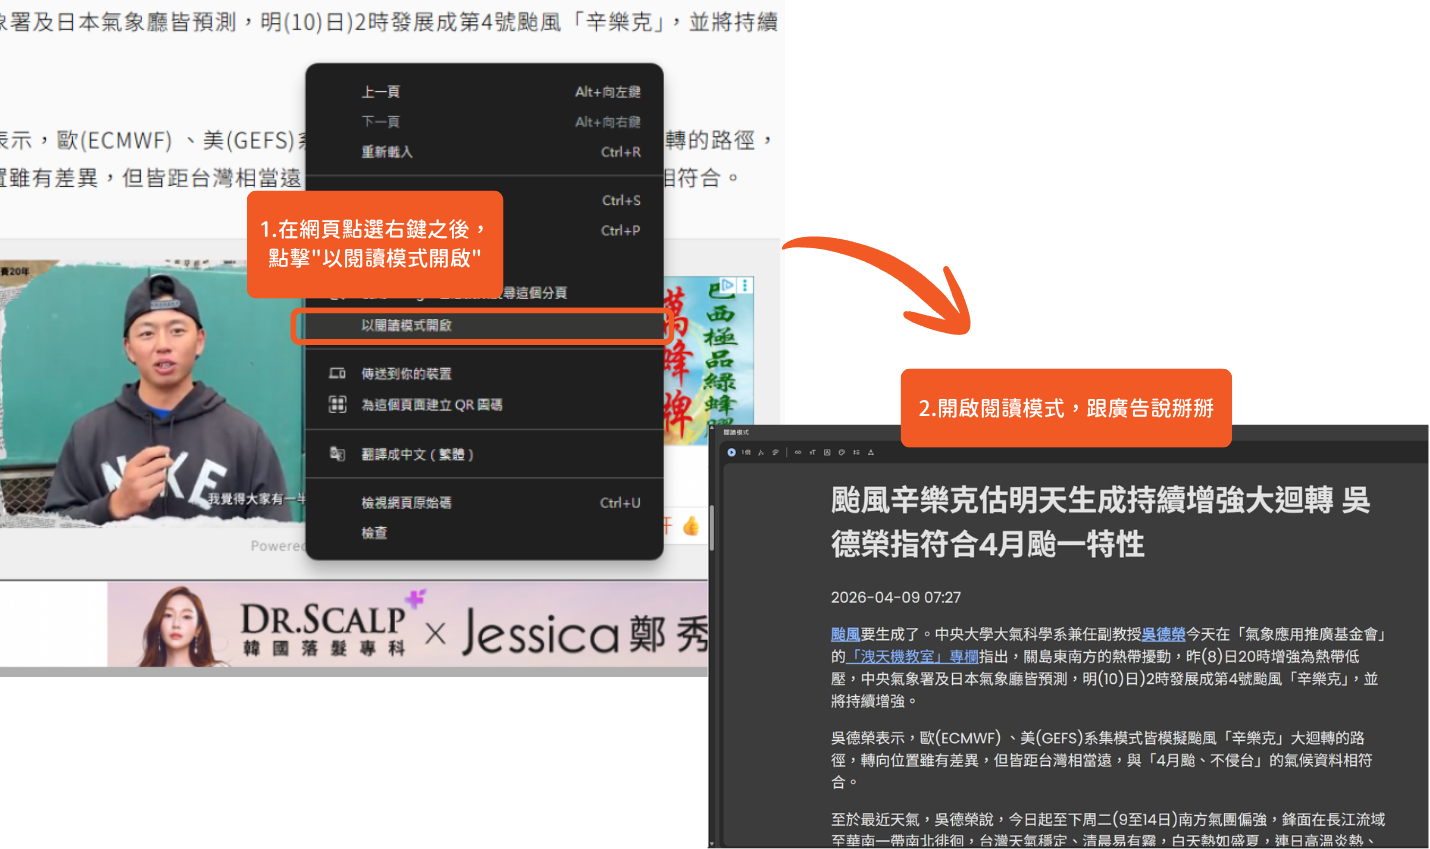Click the 閱讀模式 panel title
This screenshot has width=1430, height=849.
(x=736, y=432)
